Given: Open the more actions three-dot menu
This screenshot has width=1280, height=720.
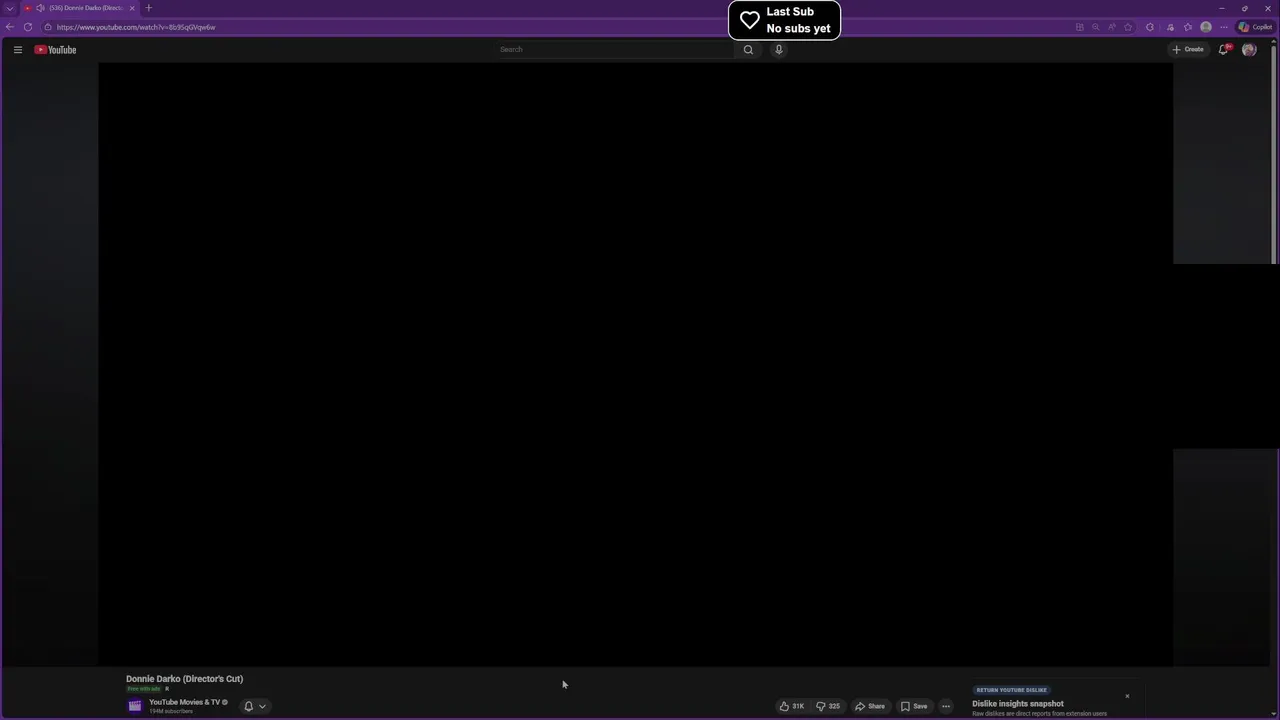Looking at the screenshot, I should 946,706.
